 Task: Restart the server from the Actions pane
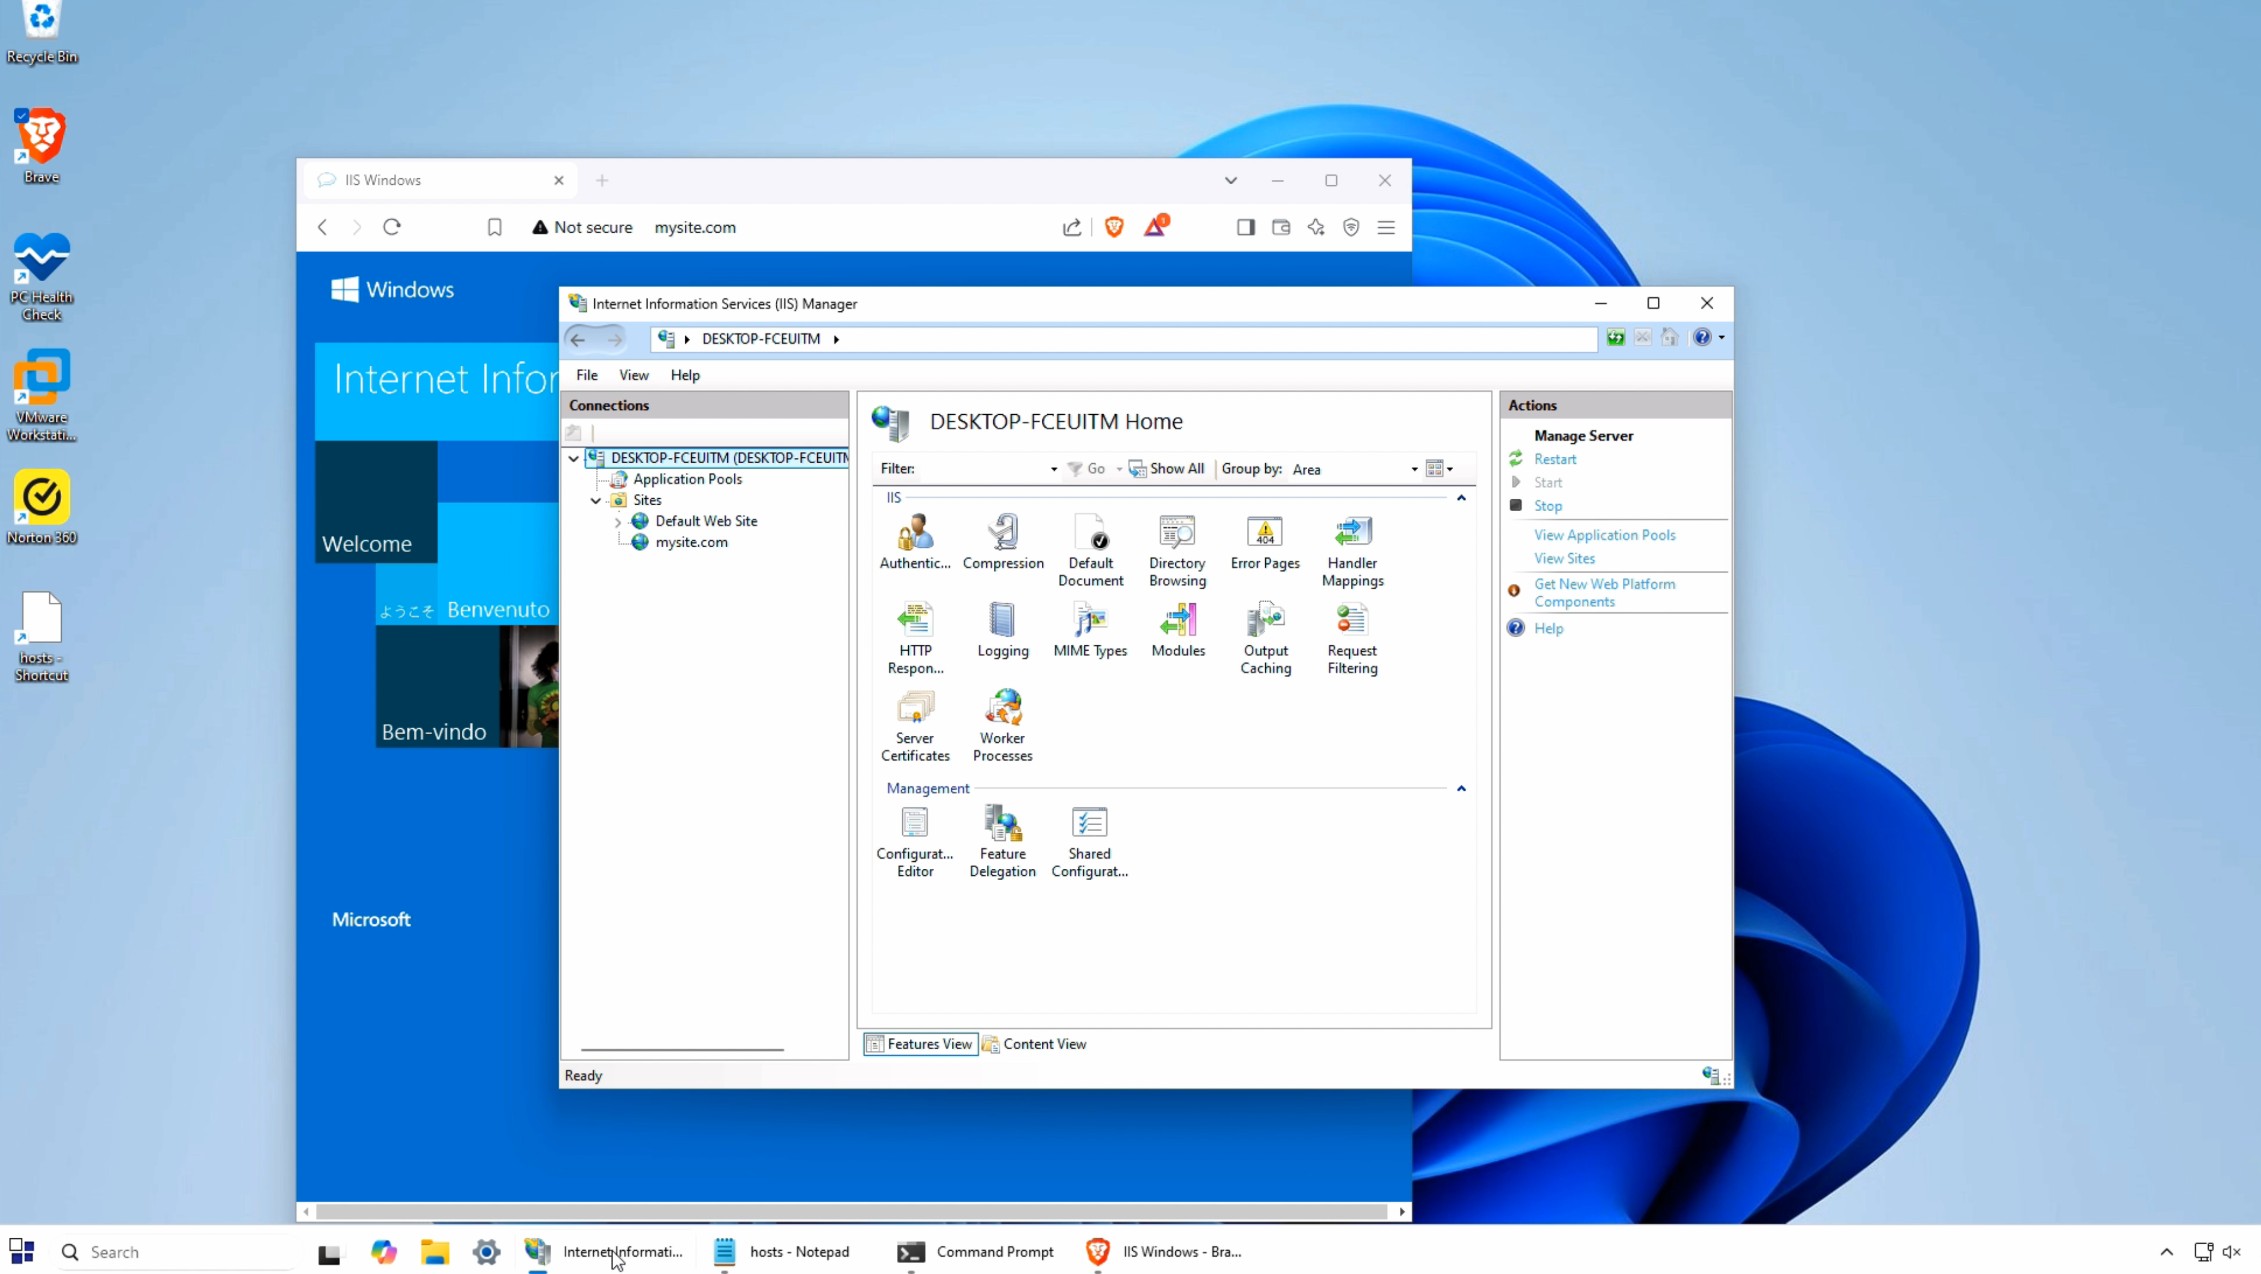click(1554, 459)
